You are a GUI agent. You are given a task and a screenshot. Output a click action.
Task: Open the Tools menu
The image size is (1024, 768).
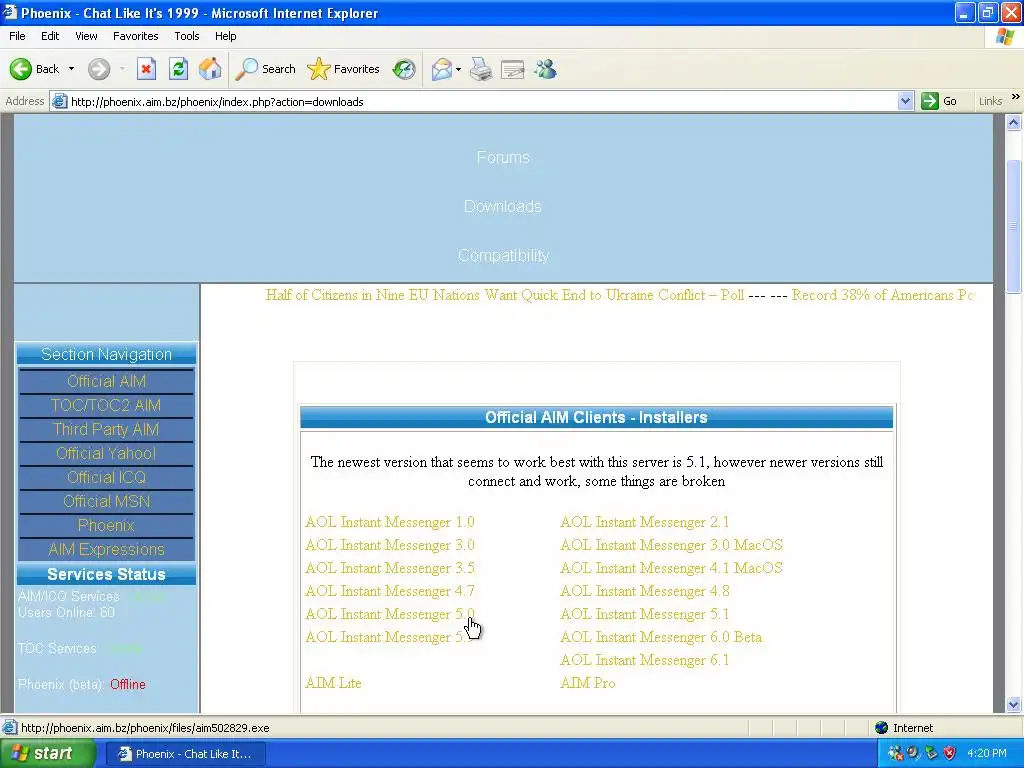pos(186,36)
